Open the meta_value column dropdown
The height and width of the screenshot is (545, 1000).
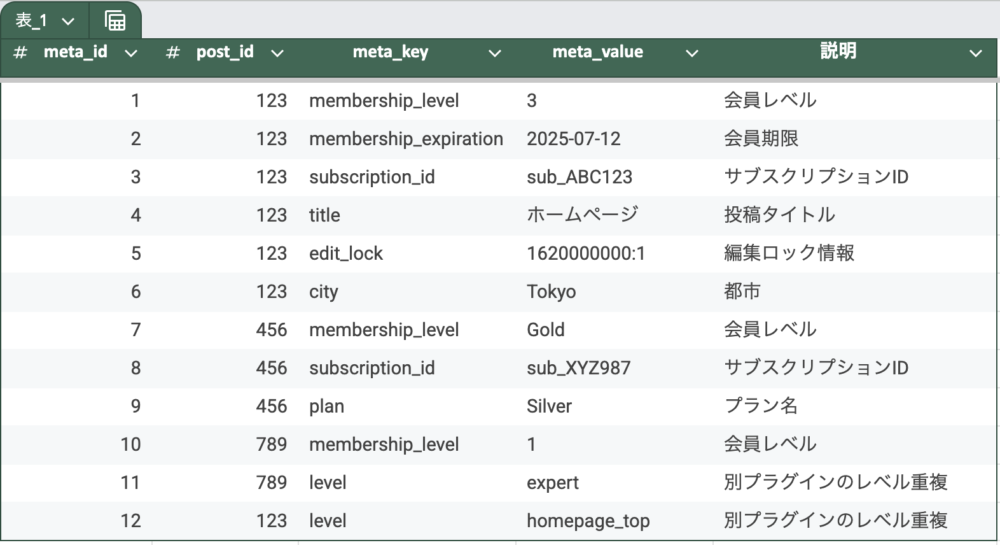pos(691,54)
